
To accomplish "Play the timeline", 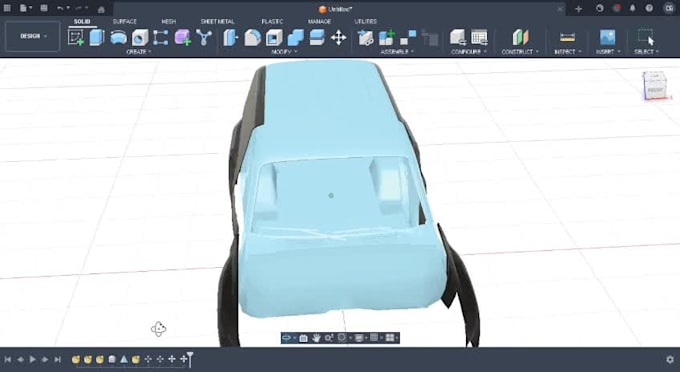I will point(33,359).
